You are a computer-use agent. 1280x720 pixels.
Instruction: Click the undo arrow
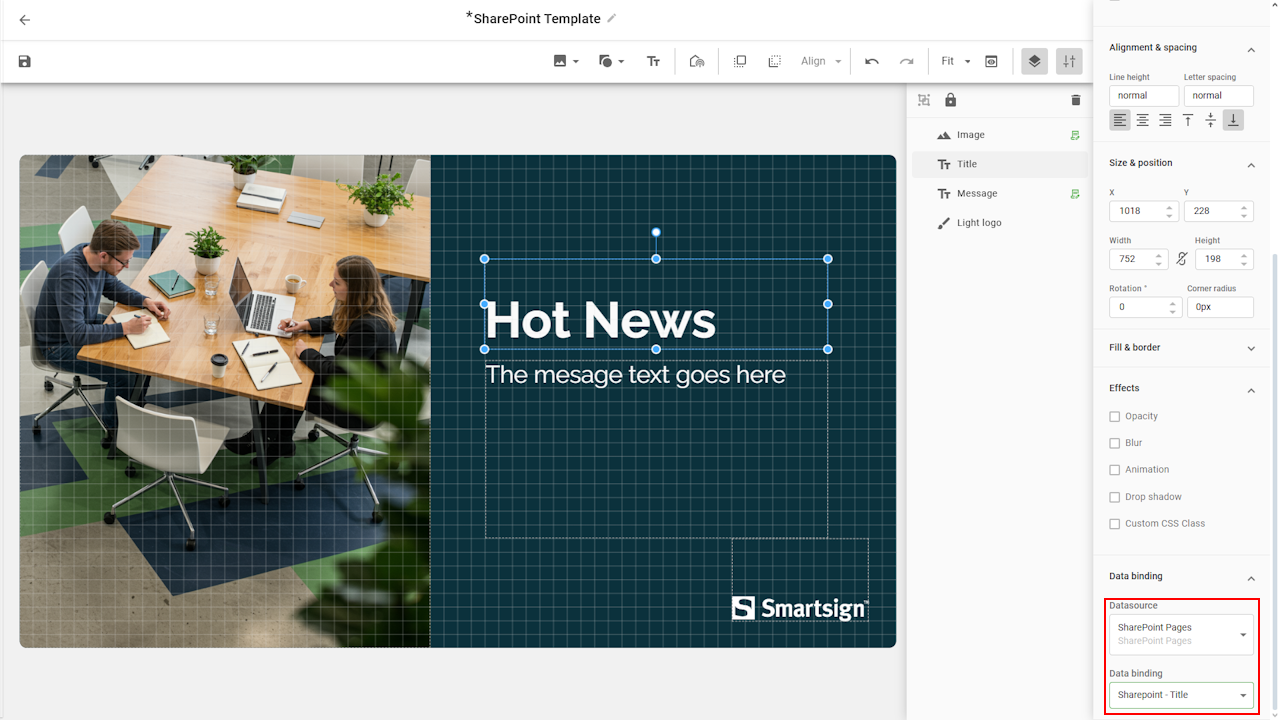[872, 61]
